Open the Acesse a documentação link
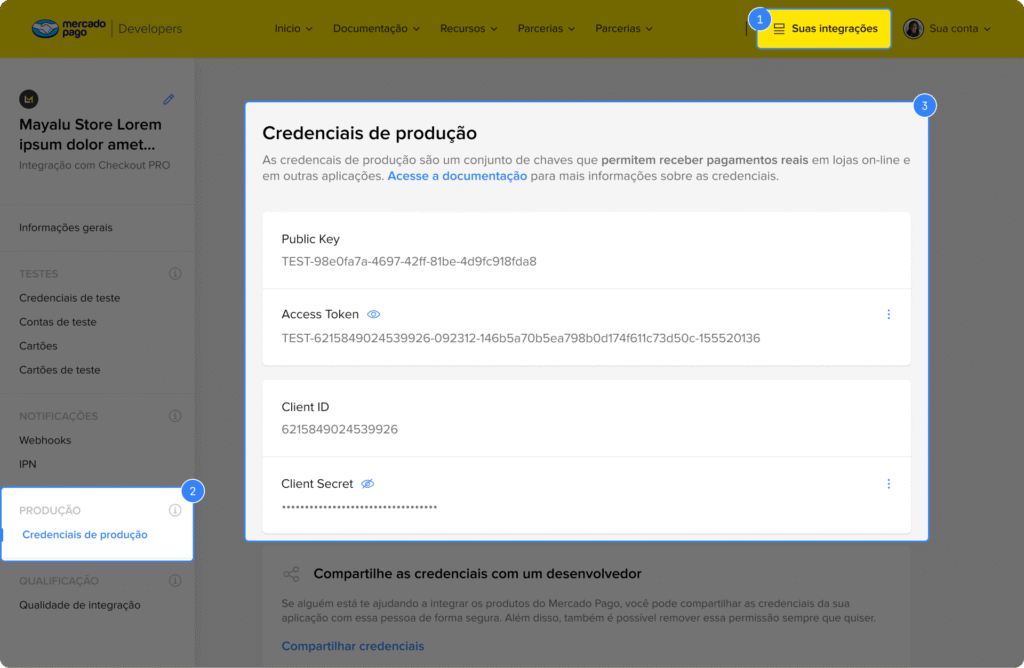1024x668 pixels. (x=457, y=176)
